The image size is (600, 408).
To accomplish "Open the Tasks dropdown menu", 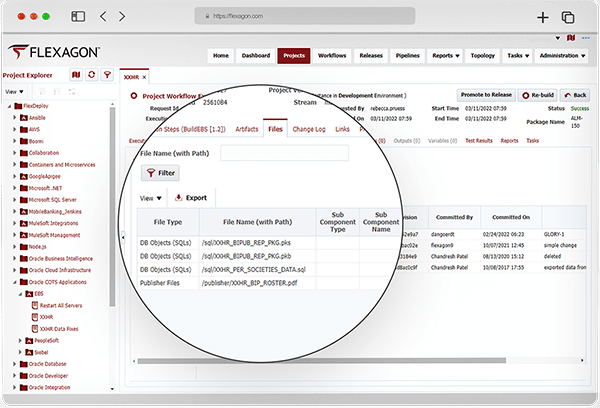I will (x=518, y=56).
